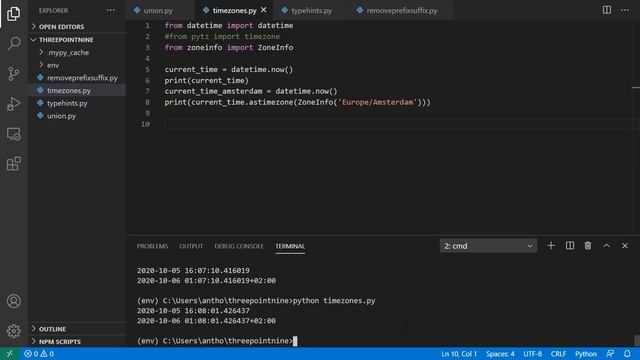The height and width of the screenshot is (360, 640).
Task: Expand the NPM Scripts section
Action: (x=77, y=342)
